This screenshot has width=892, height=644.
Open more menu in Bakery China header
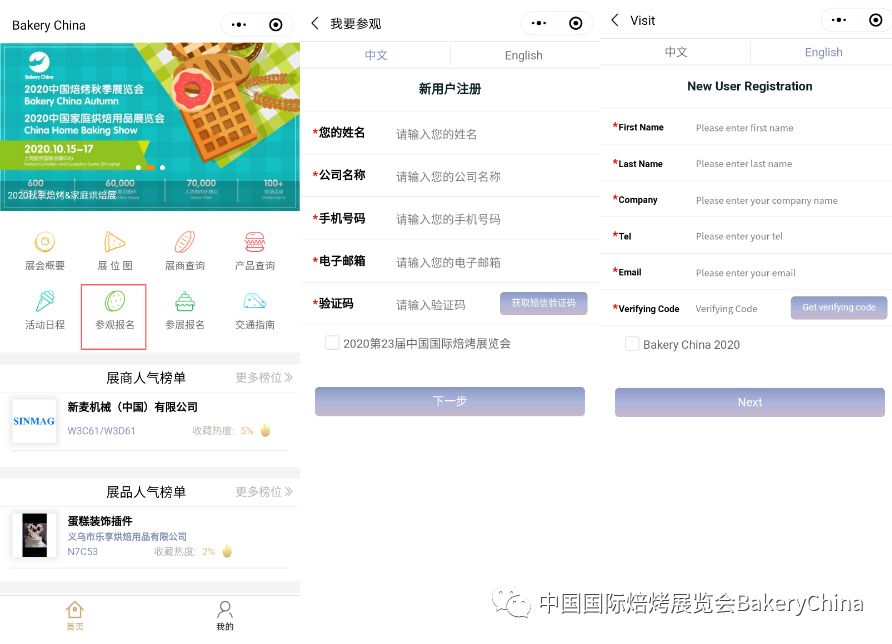[x=239, y=24]
